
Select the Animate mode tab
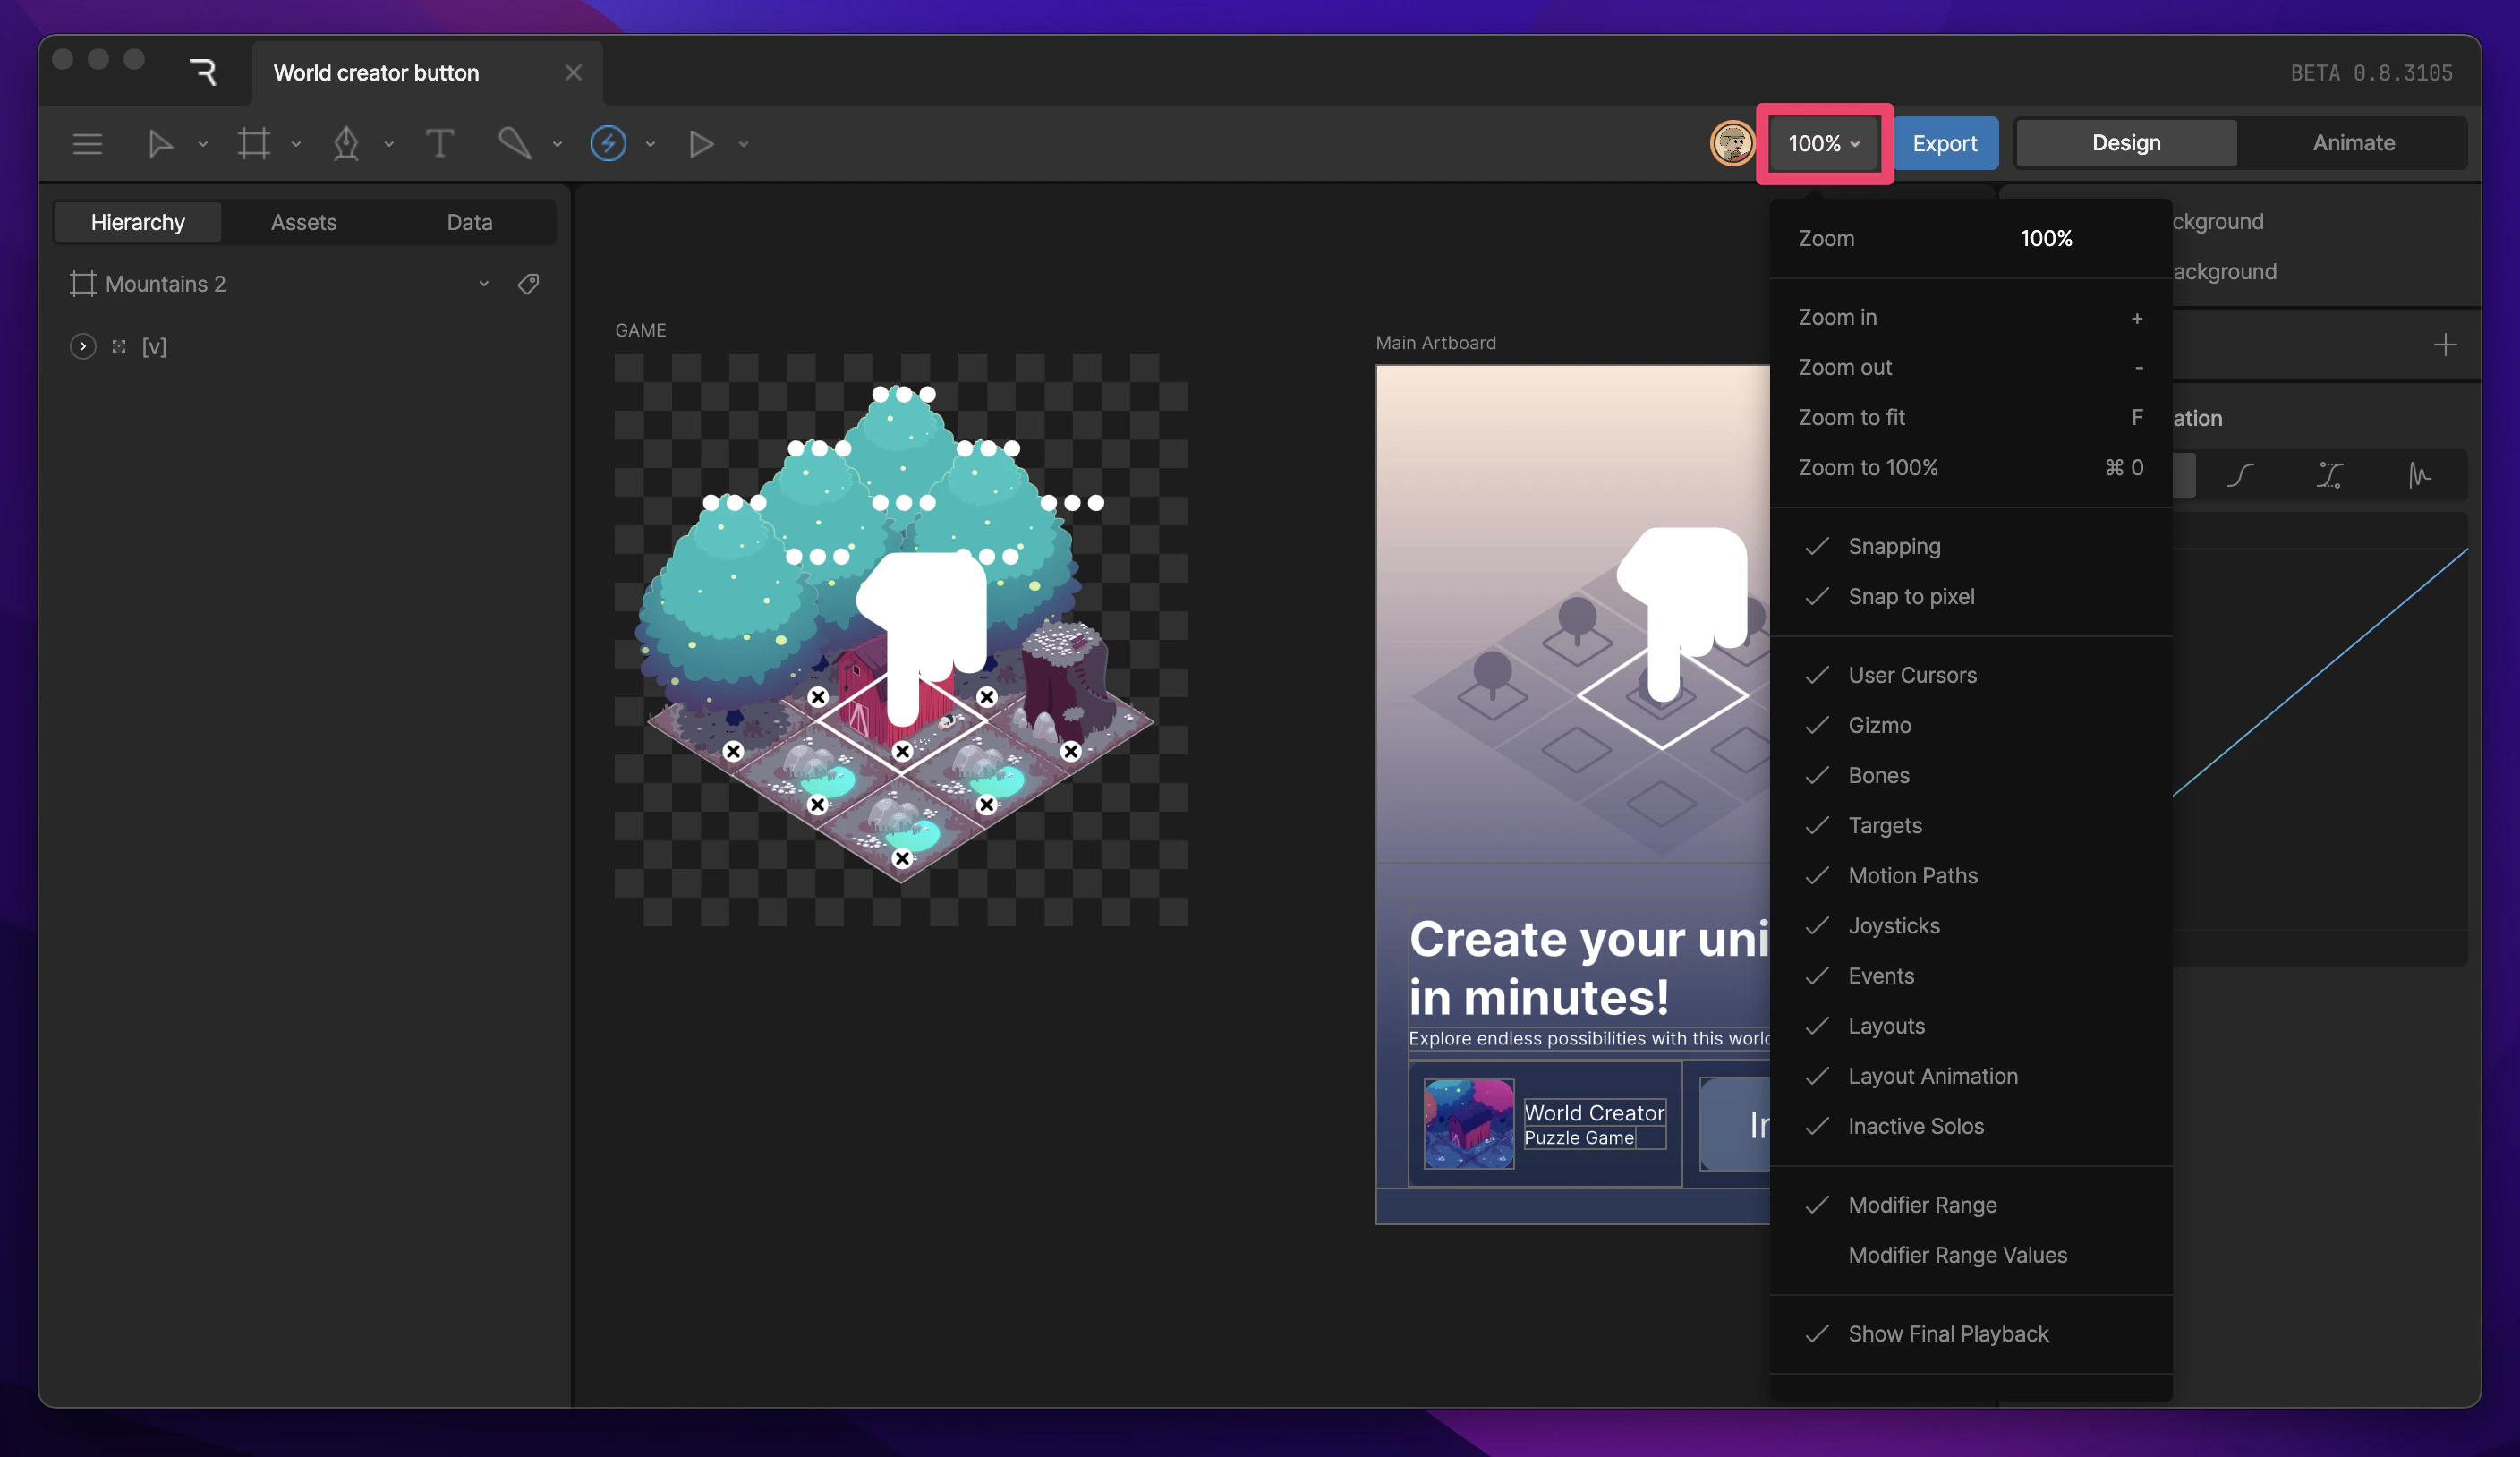click(x=2352, y=142)
